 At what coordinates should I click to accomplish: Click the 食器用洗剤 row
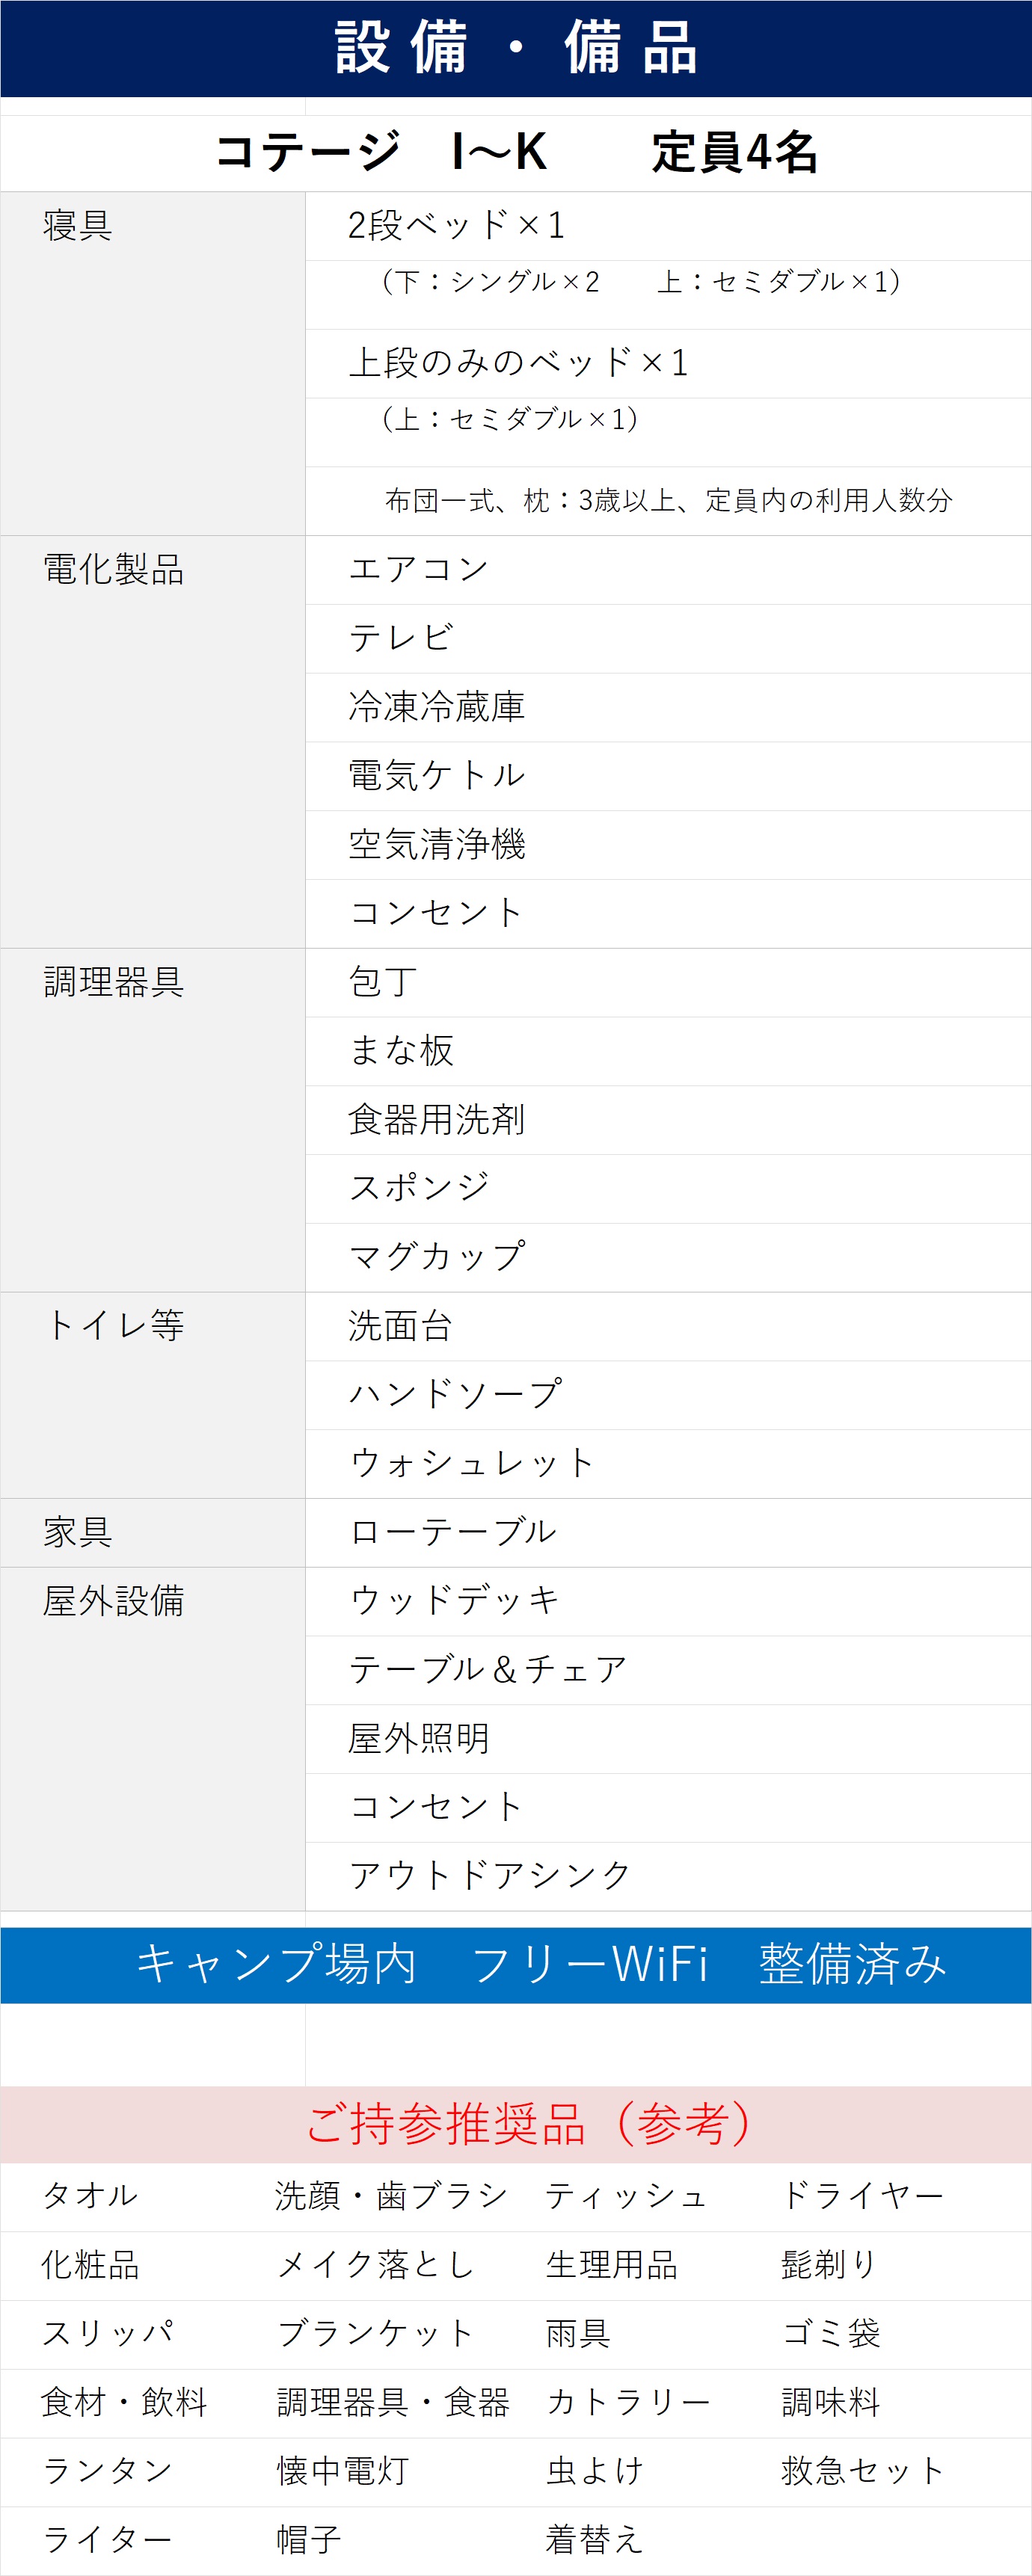tap(436, 1120)
